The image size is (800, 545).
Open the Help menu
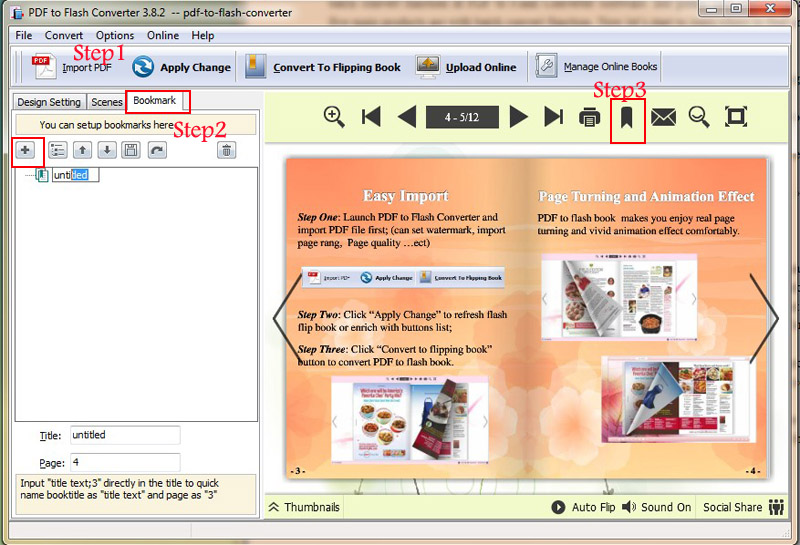(x=203, y=35)
